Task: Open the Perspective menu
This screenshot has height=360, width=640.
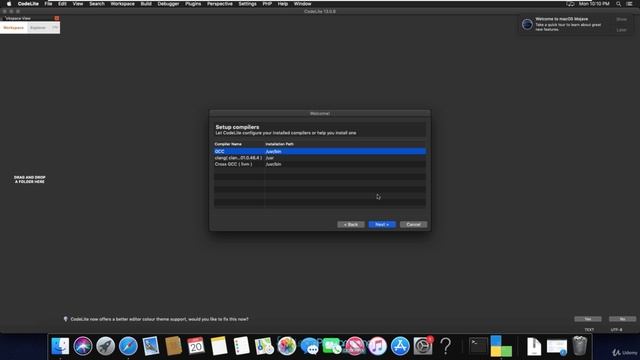Action: click(x=220, y=4)
